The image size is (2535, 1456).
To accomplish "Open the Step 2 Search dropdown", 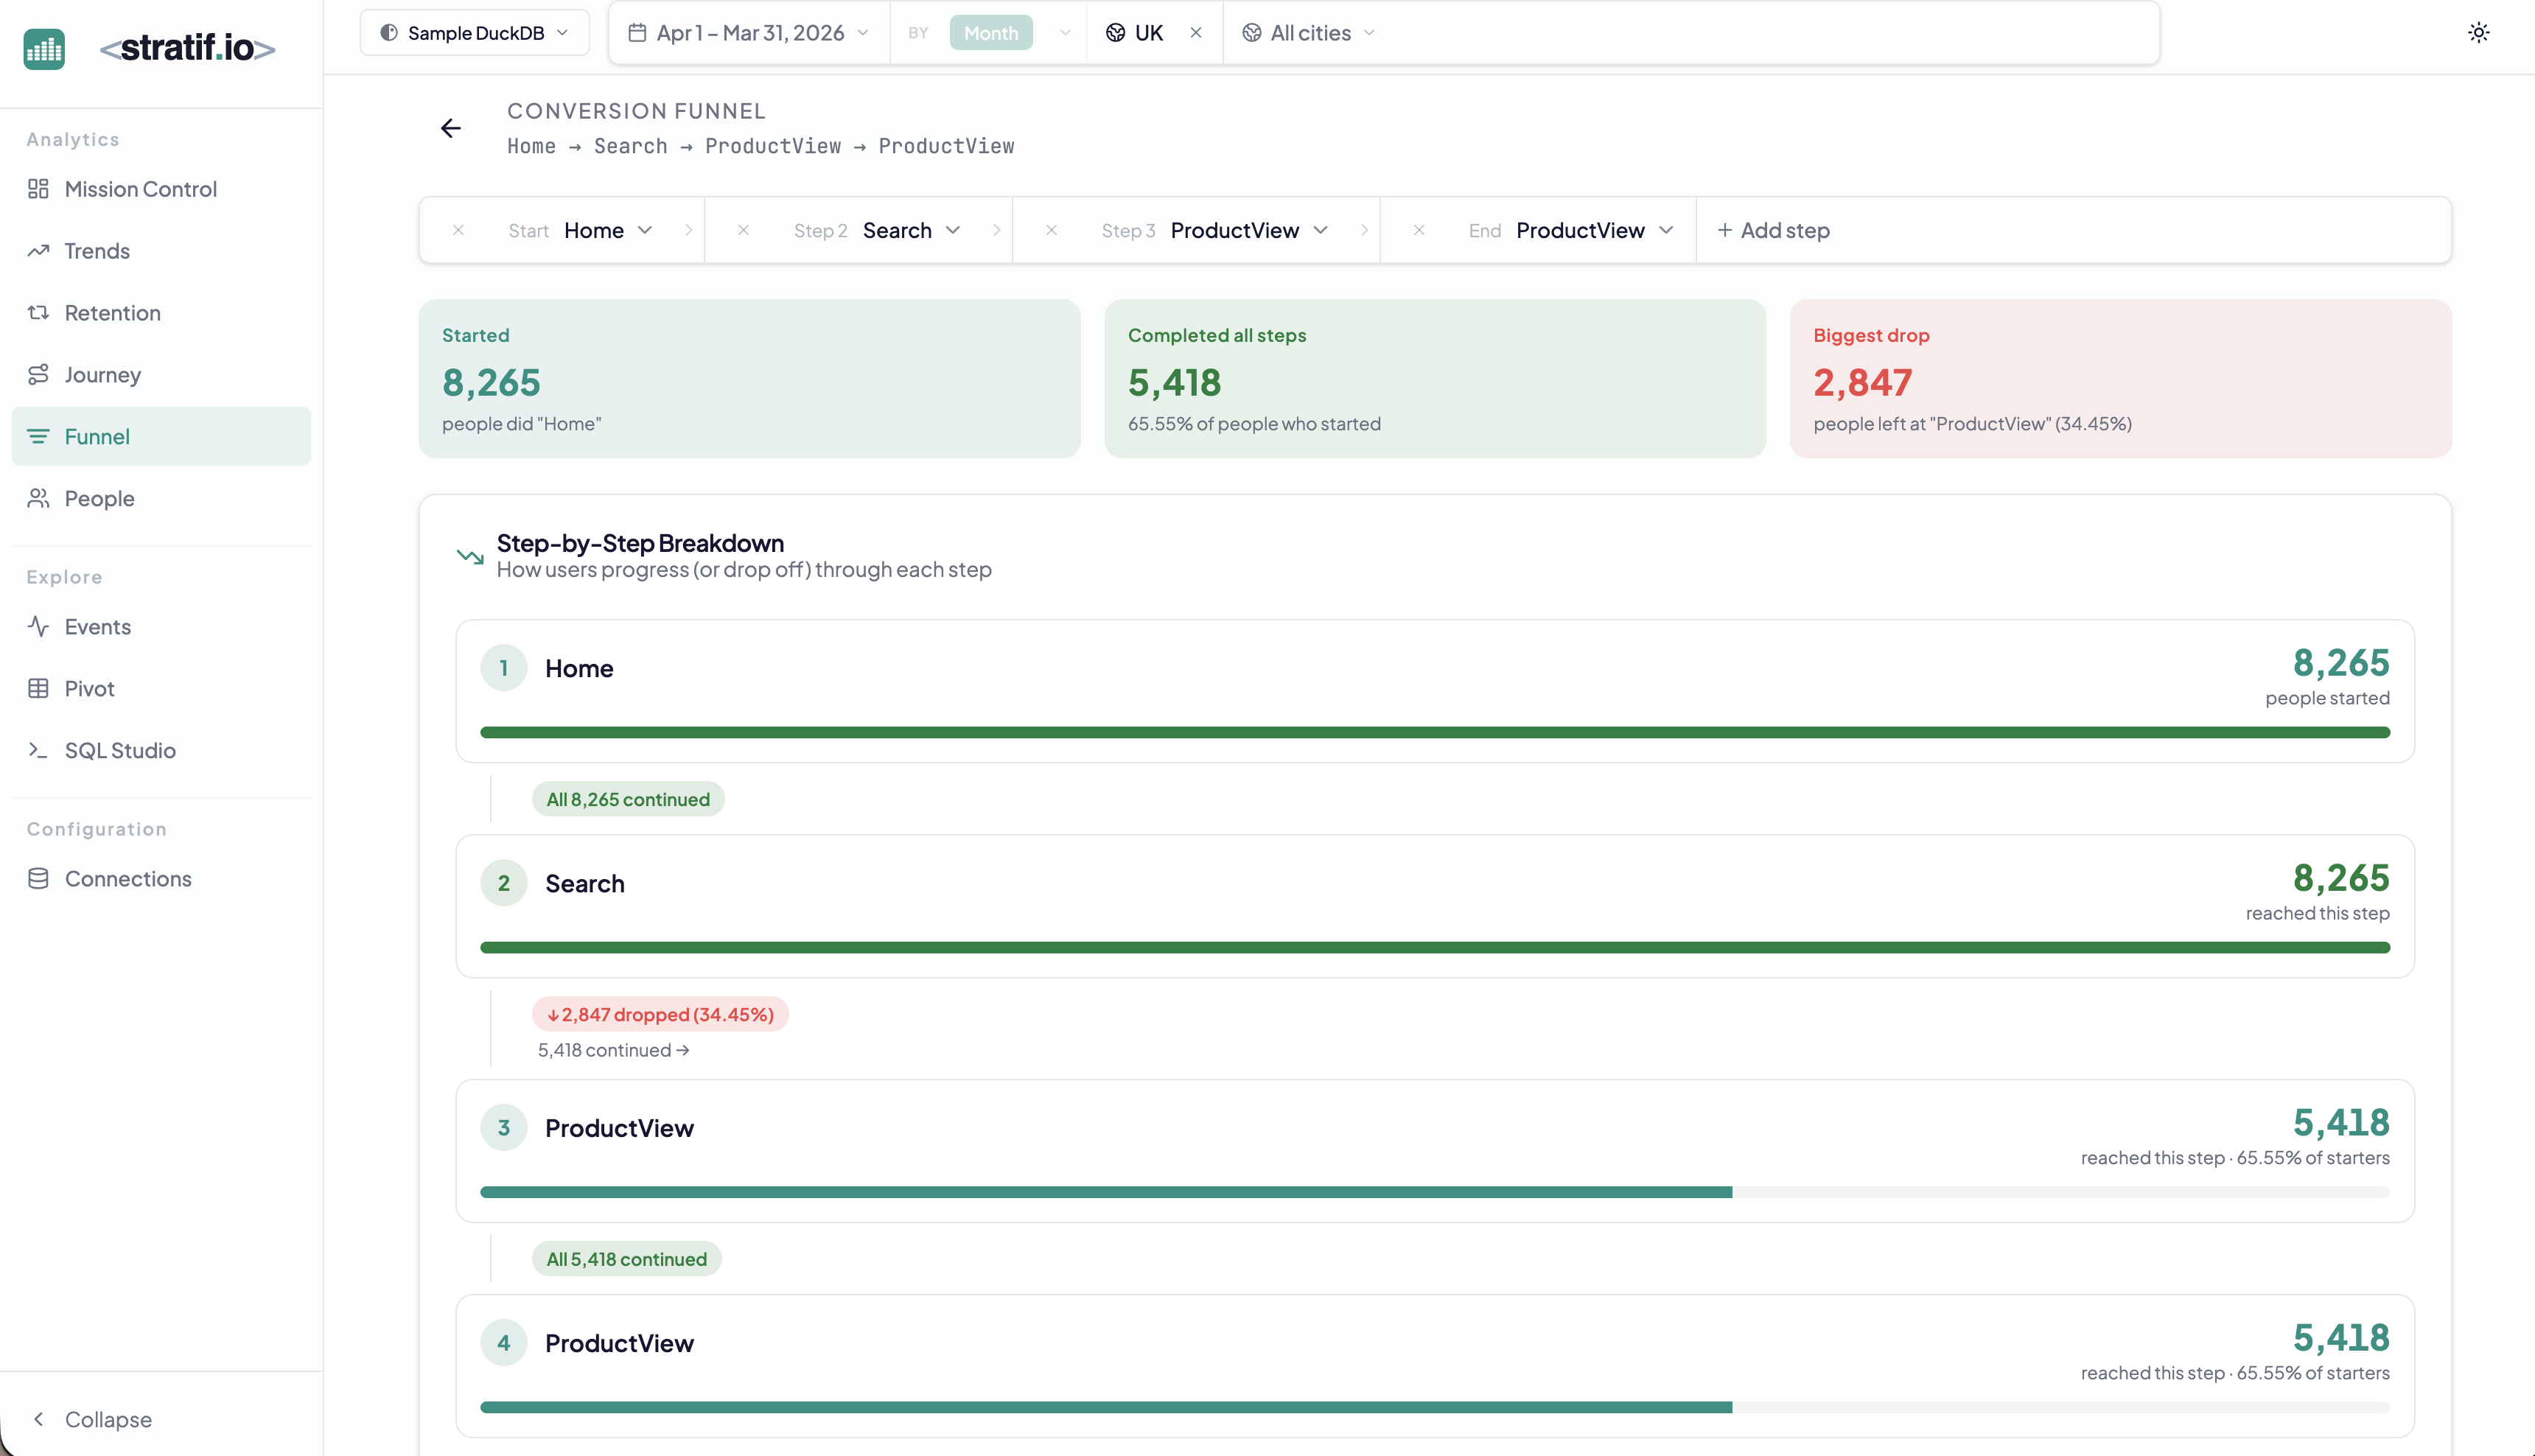I will click(911, 230).
